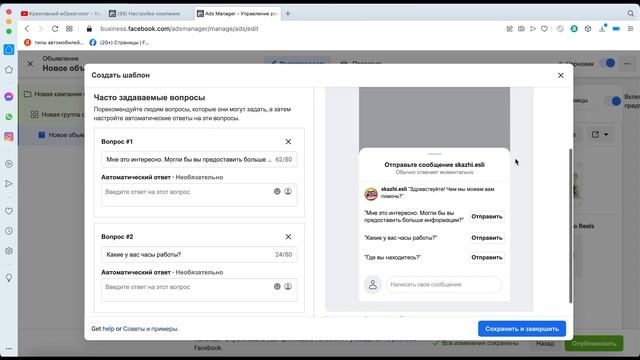Click the snapshot camera icon in the toolbar
The image size is (640, 360).
521,29
